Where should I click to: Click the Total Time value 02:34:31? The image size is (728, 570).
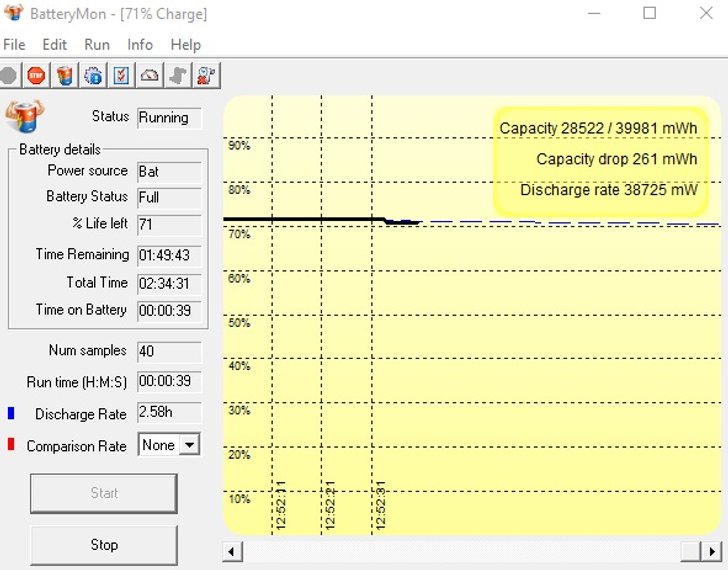tap(169, 284)
